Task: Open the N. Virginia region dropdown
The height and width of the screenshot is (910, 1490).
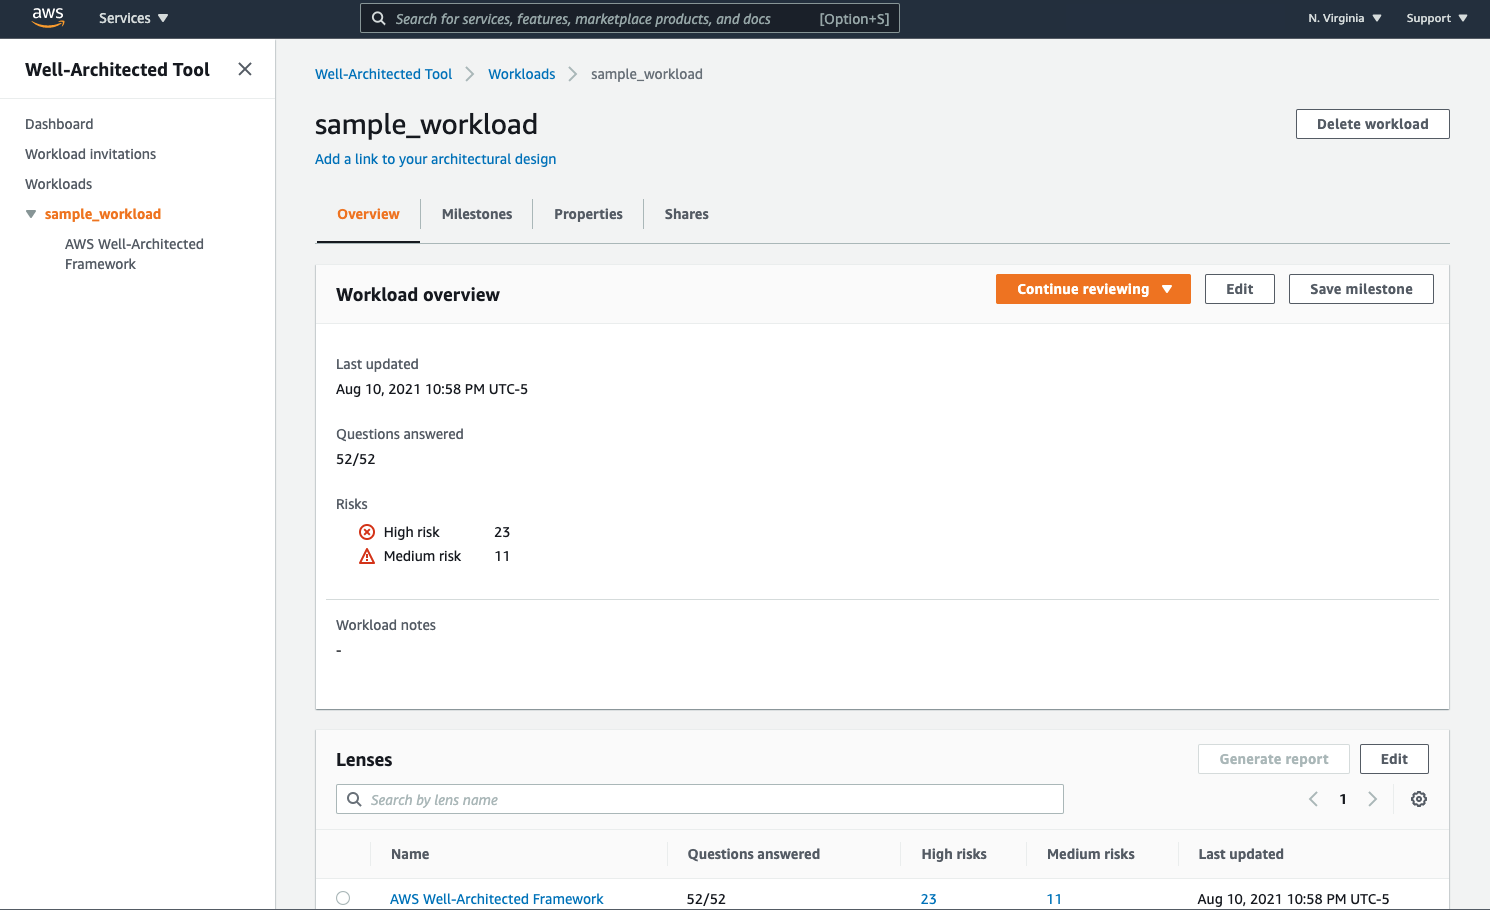Action: (1345, 18)
